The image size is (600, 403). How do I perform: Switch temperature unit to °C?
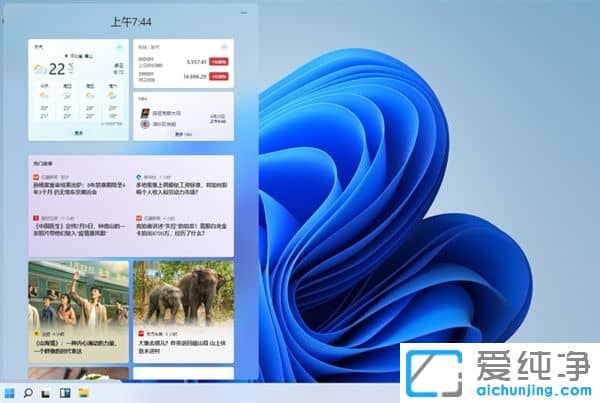click(x=71, y=66)
